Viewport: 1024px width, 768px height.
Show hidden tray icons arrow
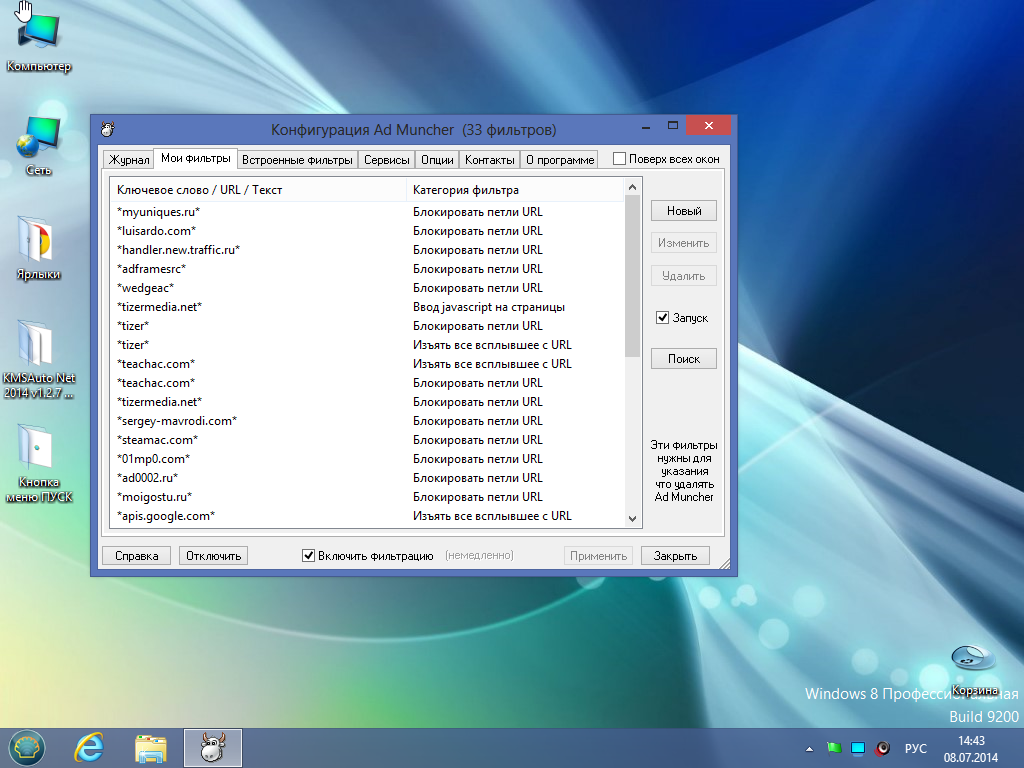809,748
